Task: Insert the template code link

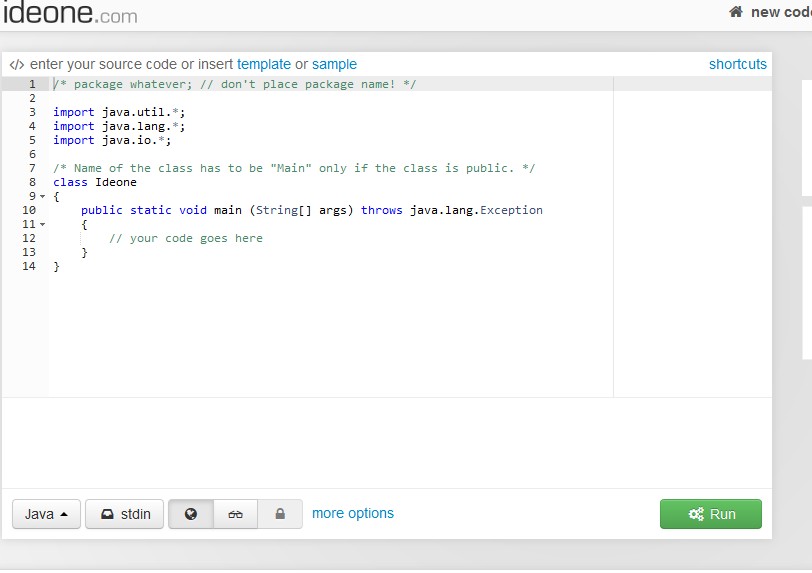Action: coord(264,64)
